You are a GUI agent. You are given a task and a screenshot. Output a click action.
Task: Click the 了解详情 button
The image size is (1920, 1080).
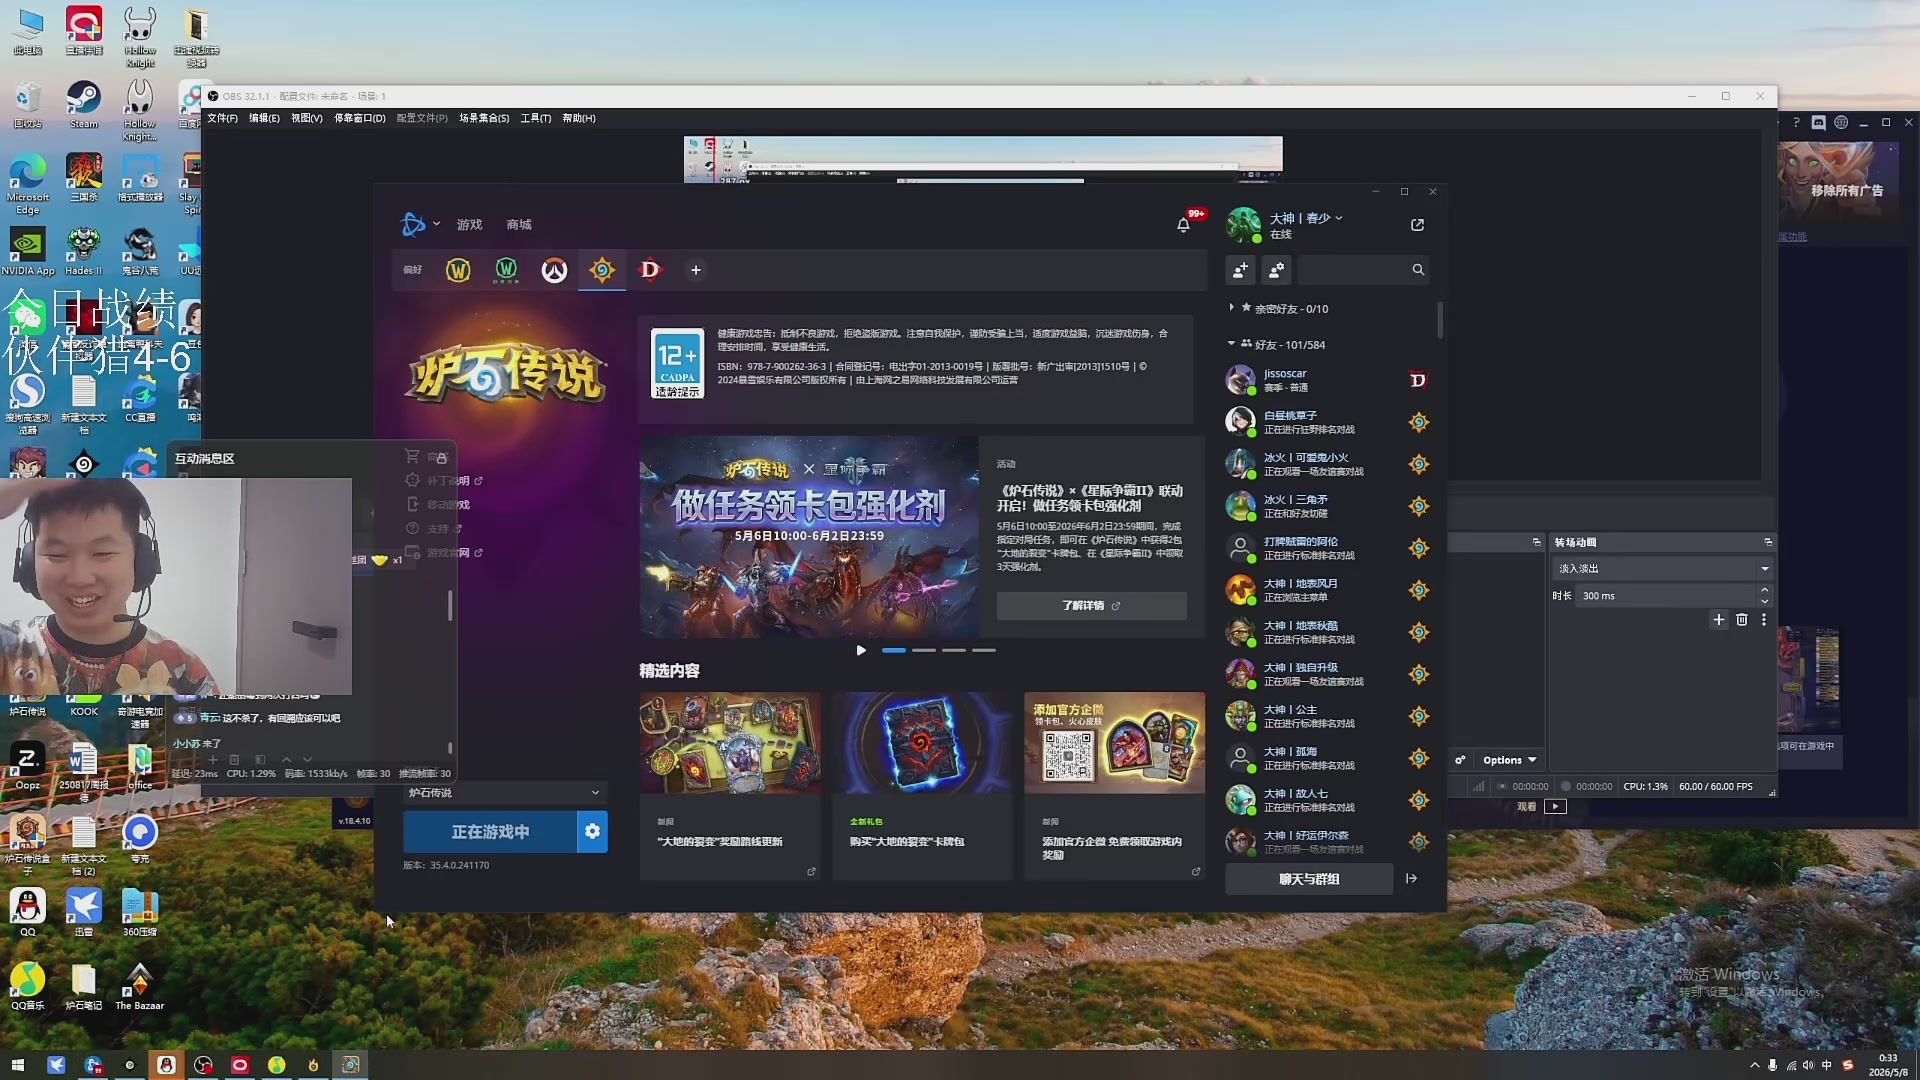[x=1091, y=606]
